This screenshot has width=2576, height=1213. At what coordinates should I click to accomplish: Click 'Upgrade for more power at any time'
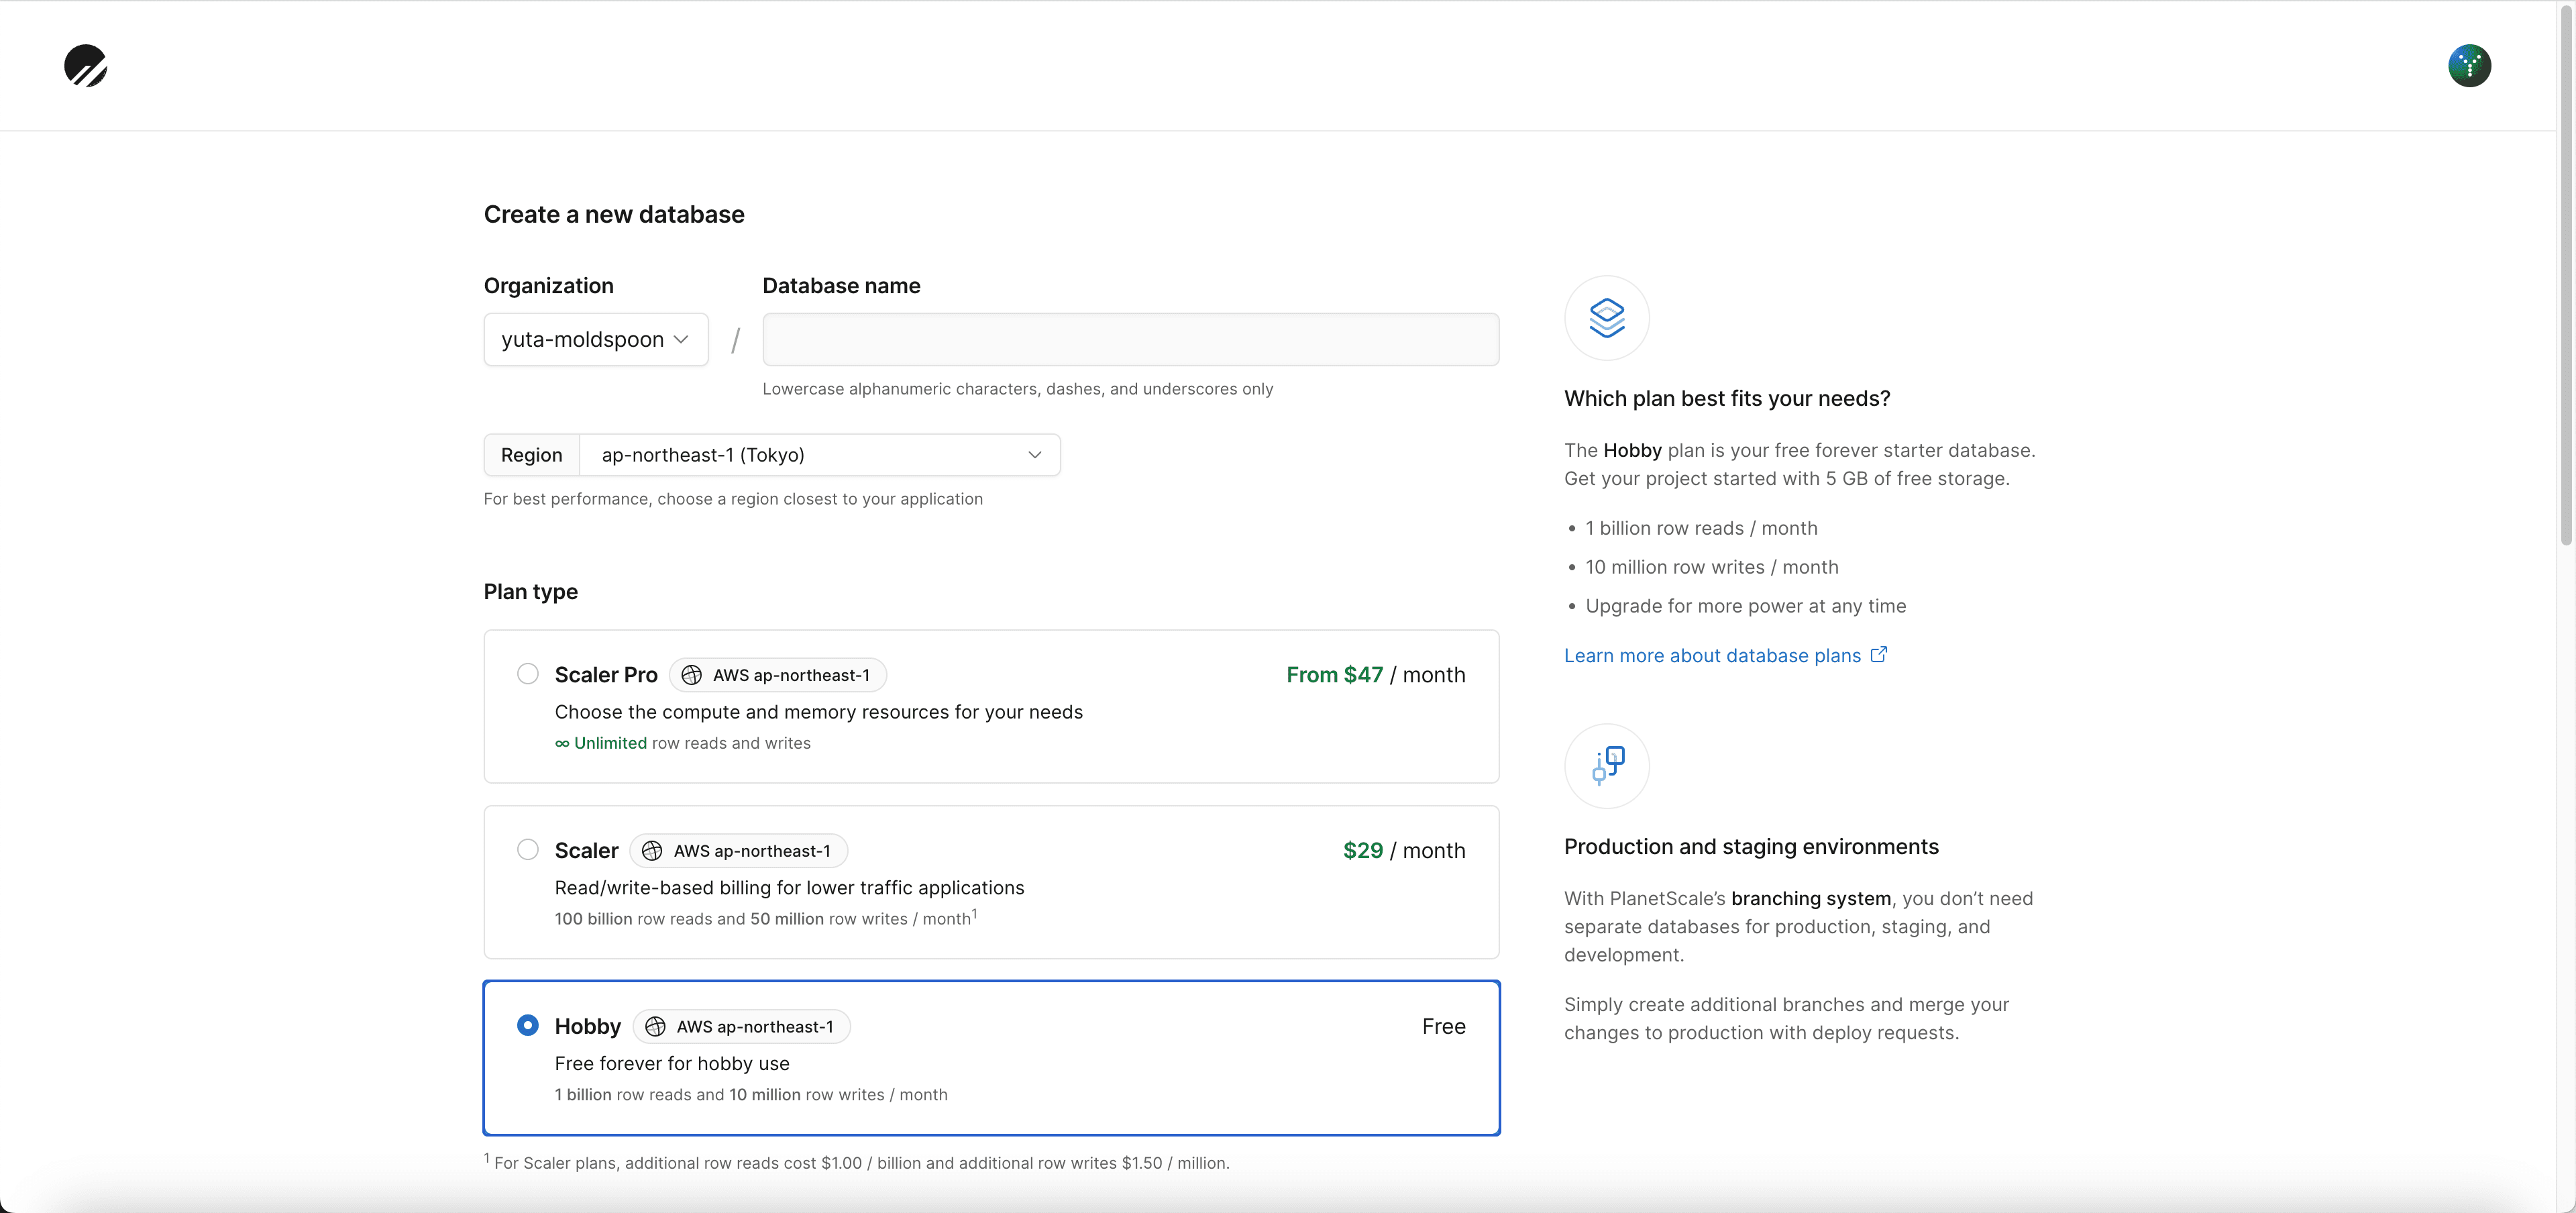point(1745,606)
